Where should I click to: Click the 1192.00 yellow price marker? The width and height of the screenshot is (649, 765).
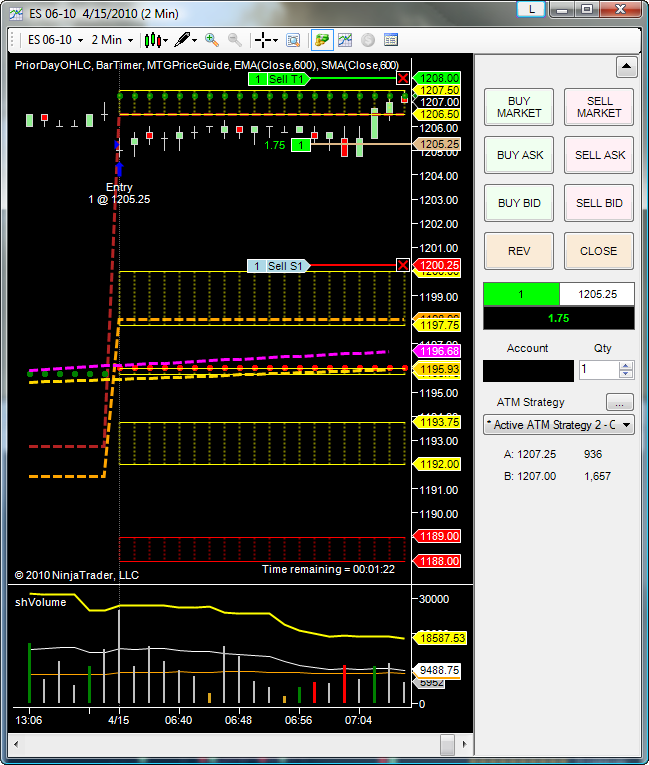(437, 464)
